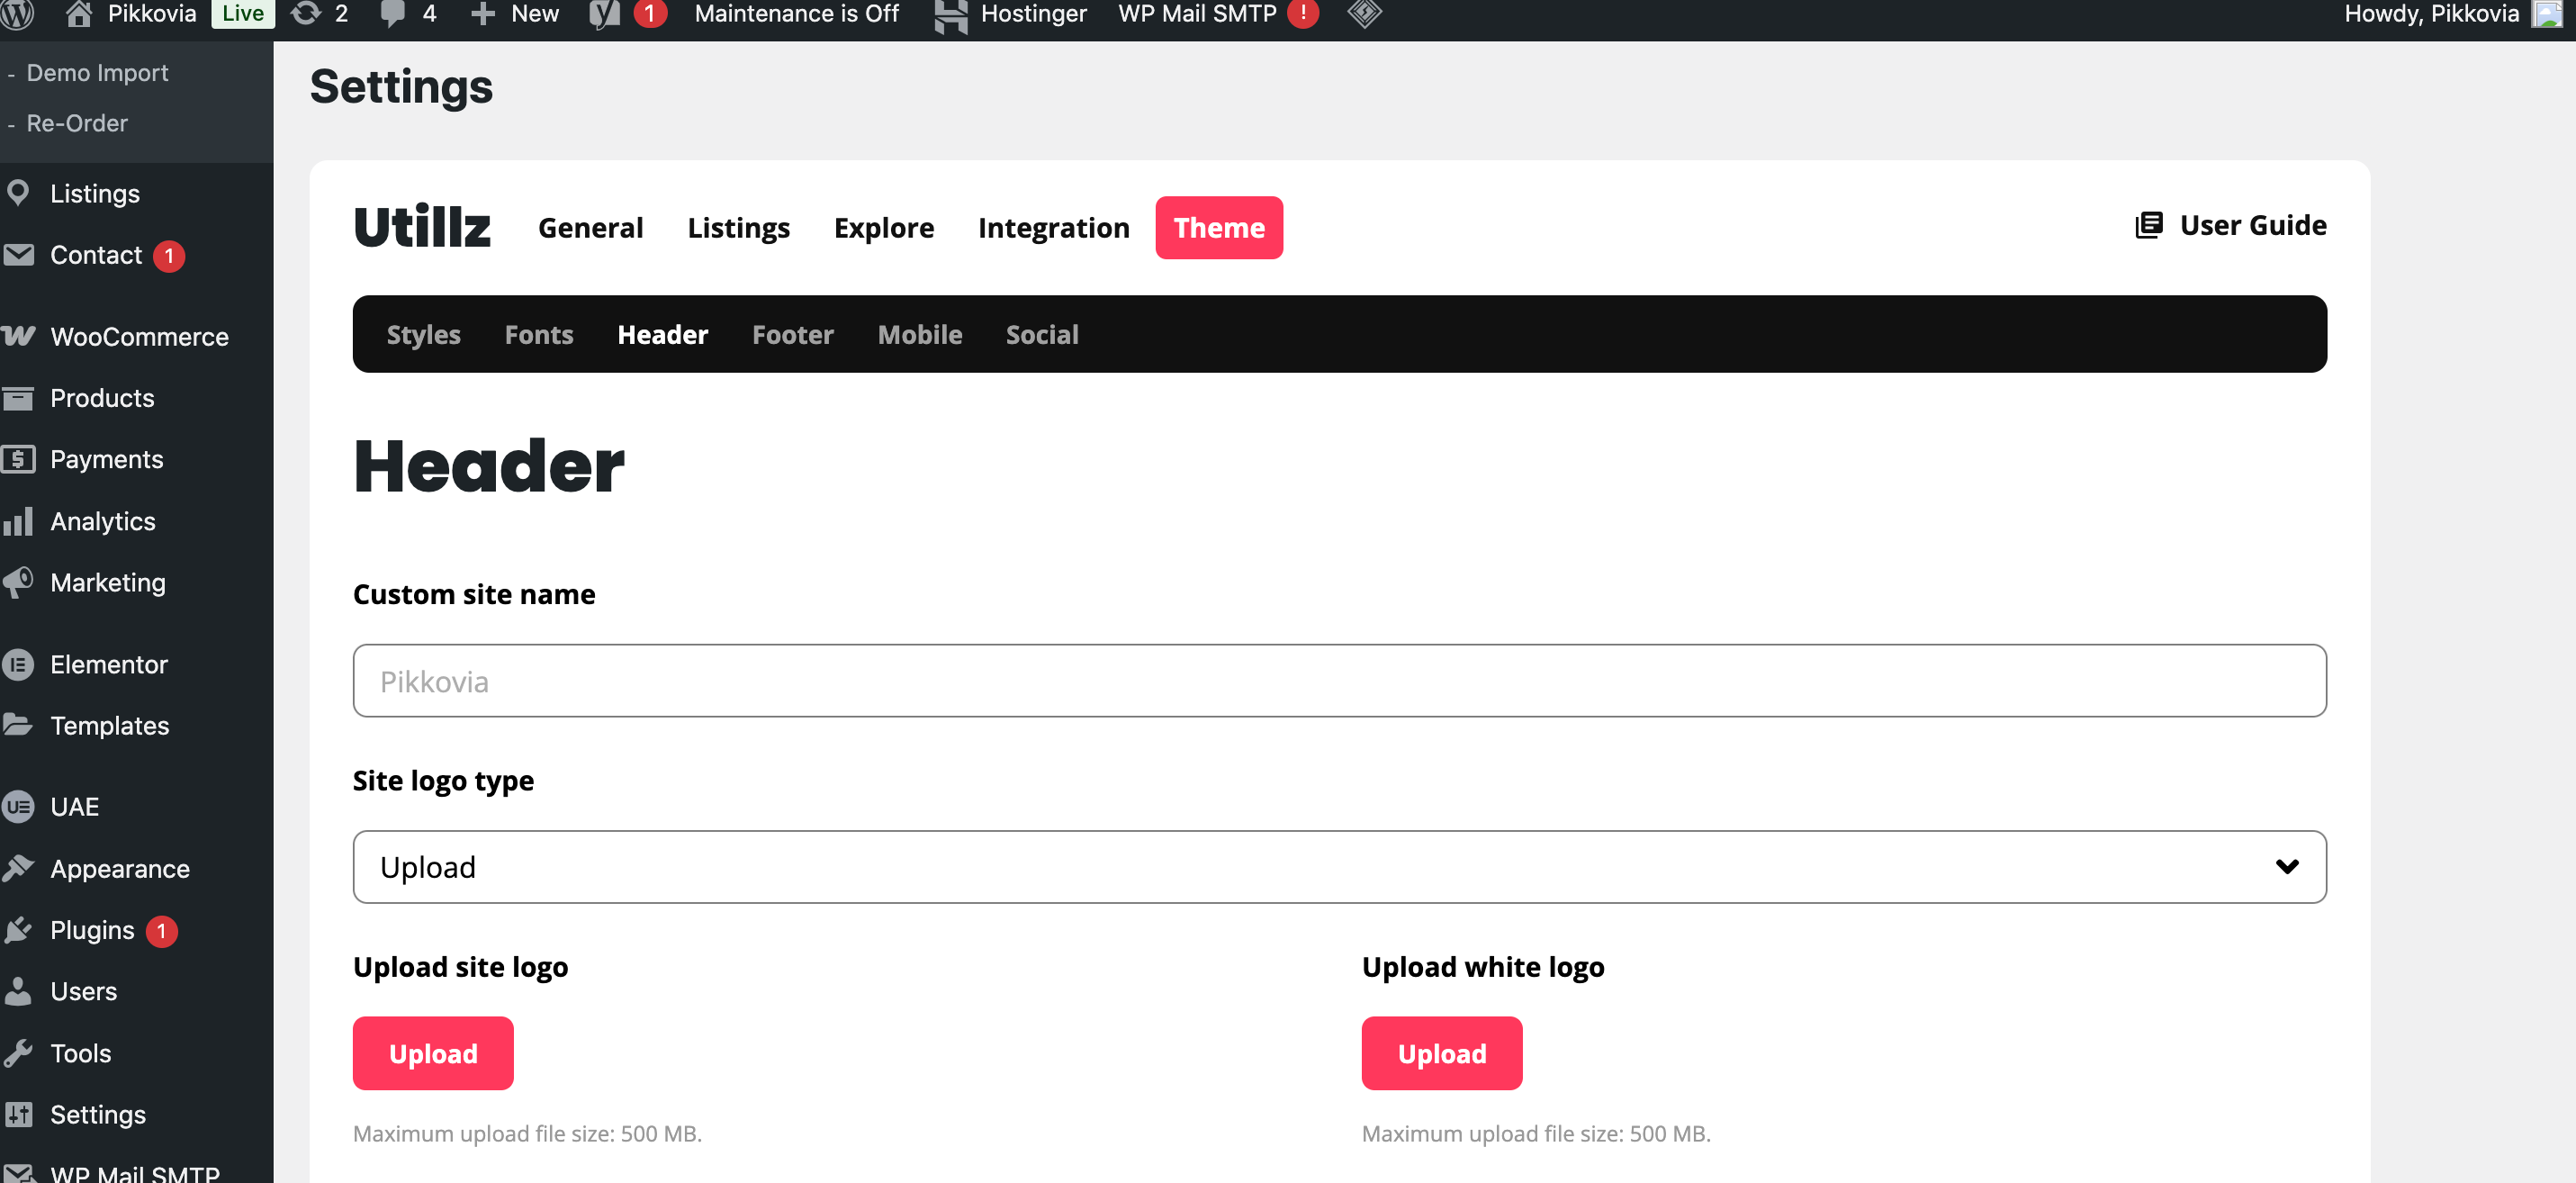Switch to the Mobile sub-tab

[x=919, y=334]
